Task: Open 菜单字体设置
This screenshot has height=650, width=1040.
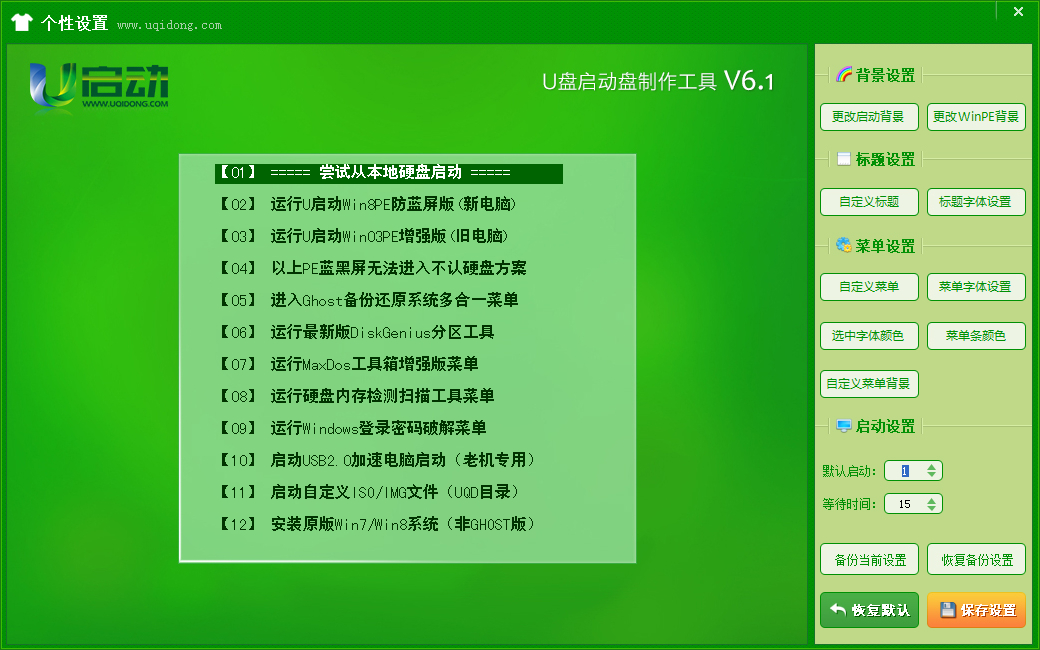Action: [x=976, y=287]
